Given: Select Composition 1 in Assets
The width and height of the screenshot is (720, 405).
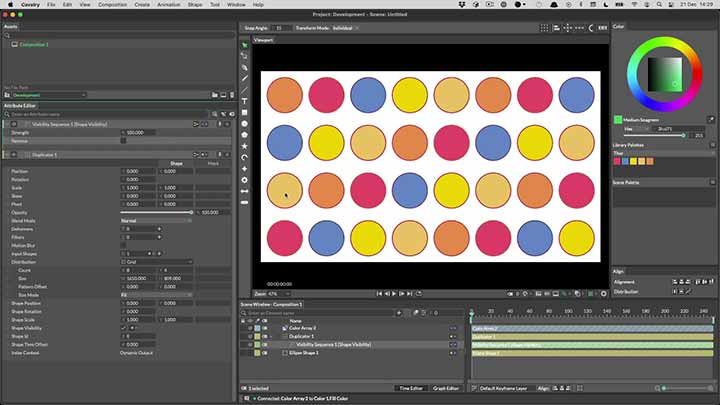Looking at the screenshot, I should [34, 45].
